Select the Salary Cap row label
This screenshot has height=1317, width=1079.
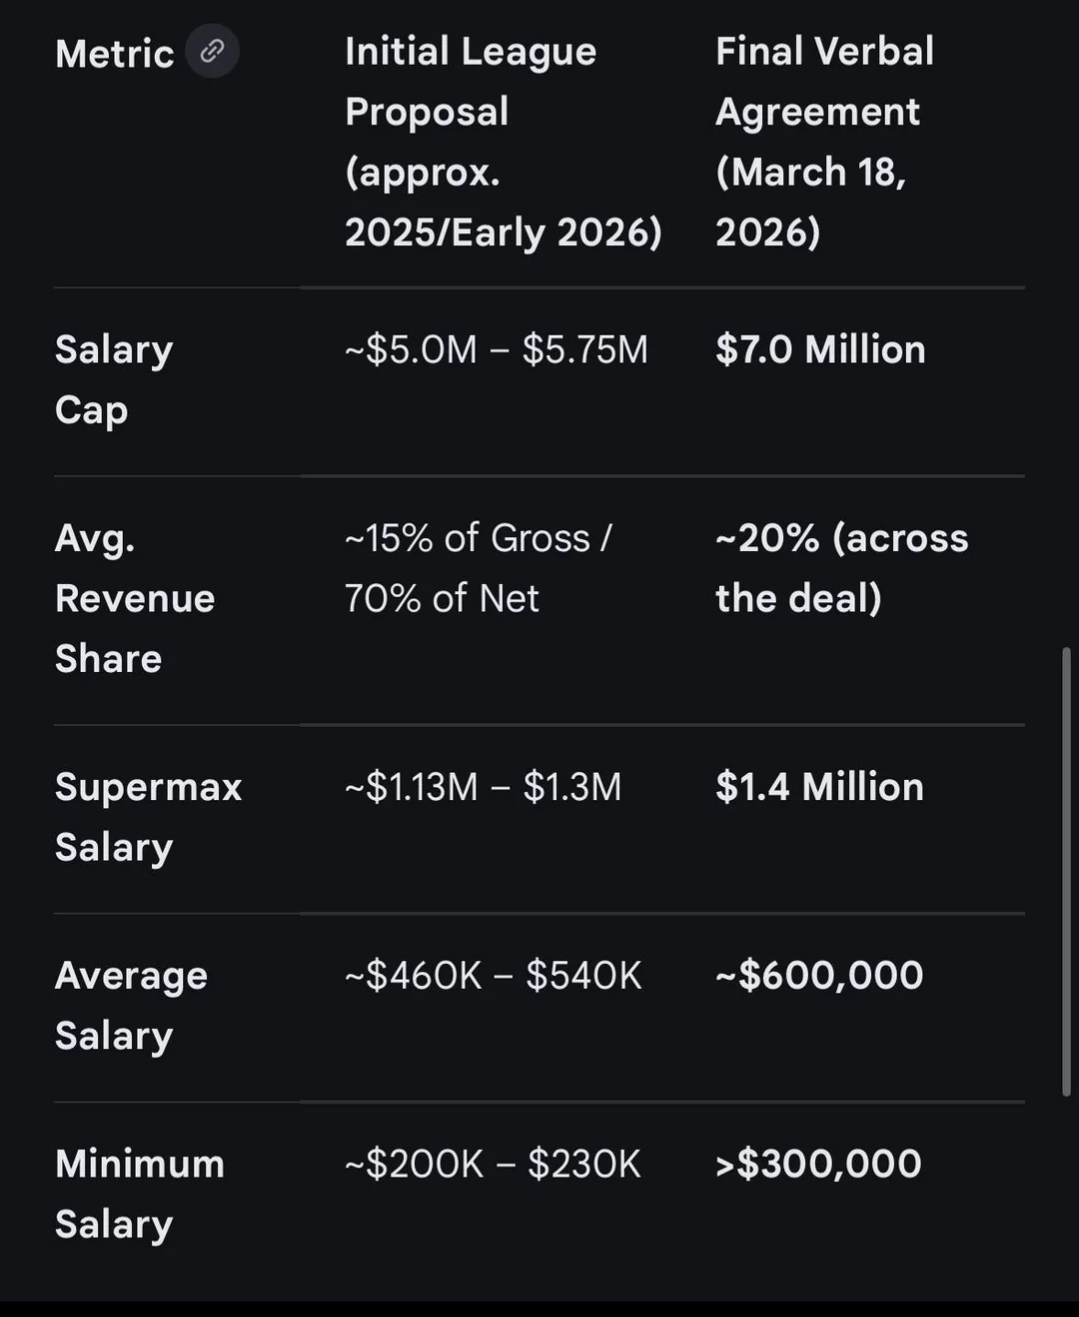113,379
